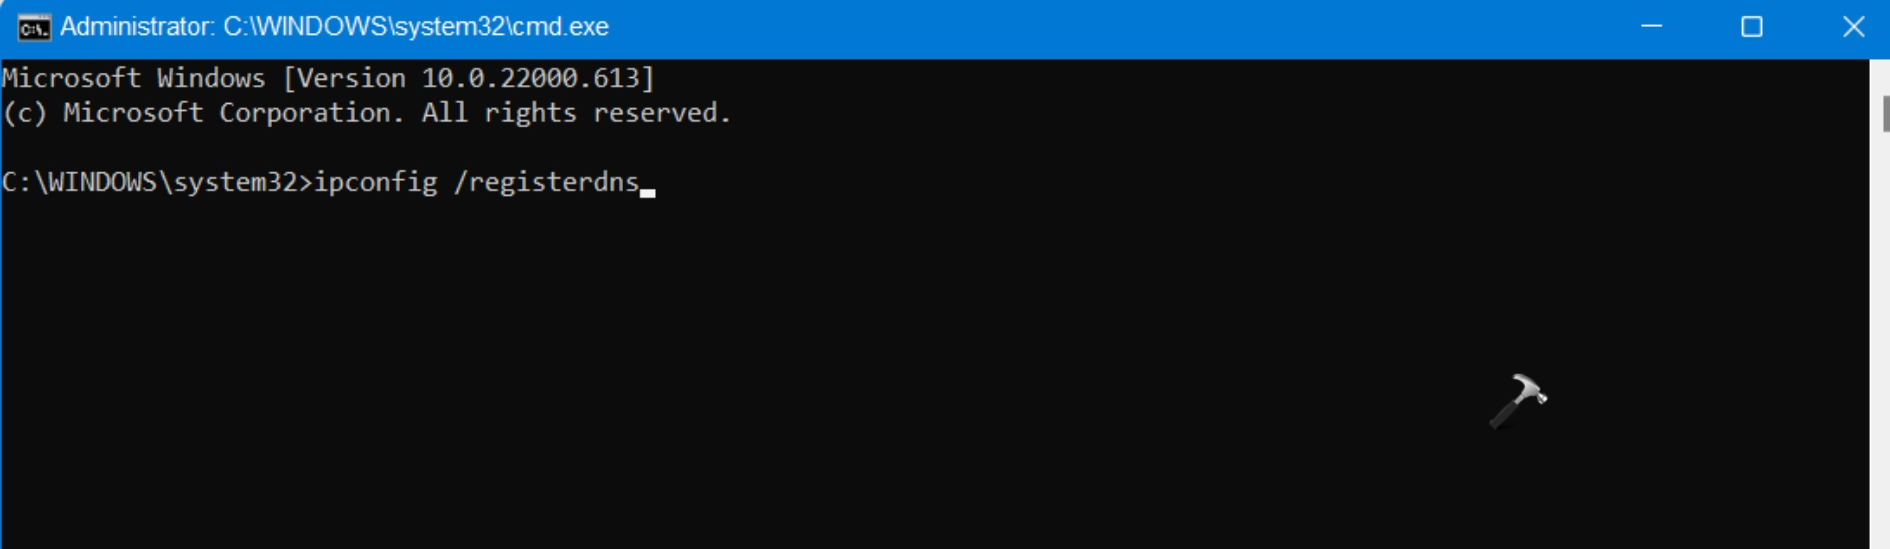The width and height of the screenshot is (1890, 549).
Task: Maximize the Command Prompt window
Action: click(x=1751, y=27)
